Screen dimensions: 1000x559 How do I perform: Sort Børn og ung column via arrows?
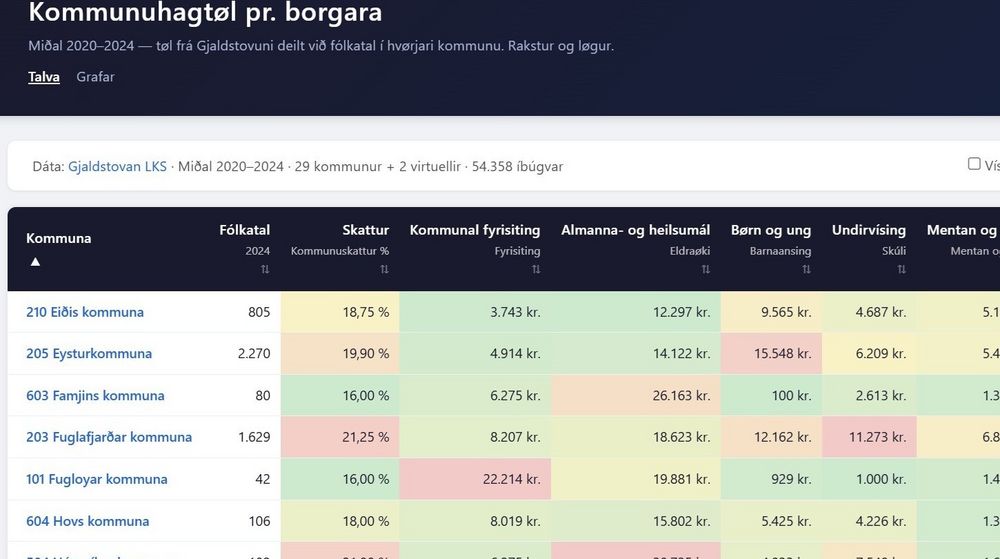[806, 270]
